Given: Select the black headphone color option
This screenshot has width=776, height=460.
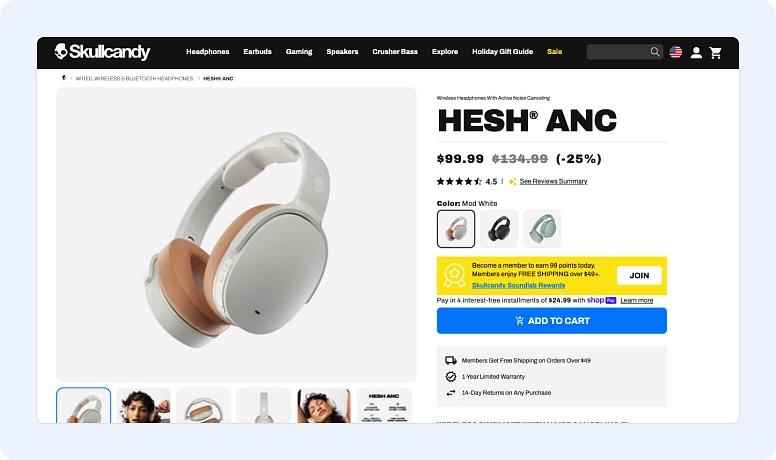Looking at the screenshot, I should pyautogui.click(x=499, y=229).
